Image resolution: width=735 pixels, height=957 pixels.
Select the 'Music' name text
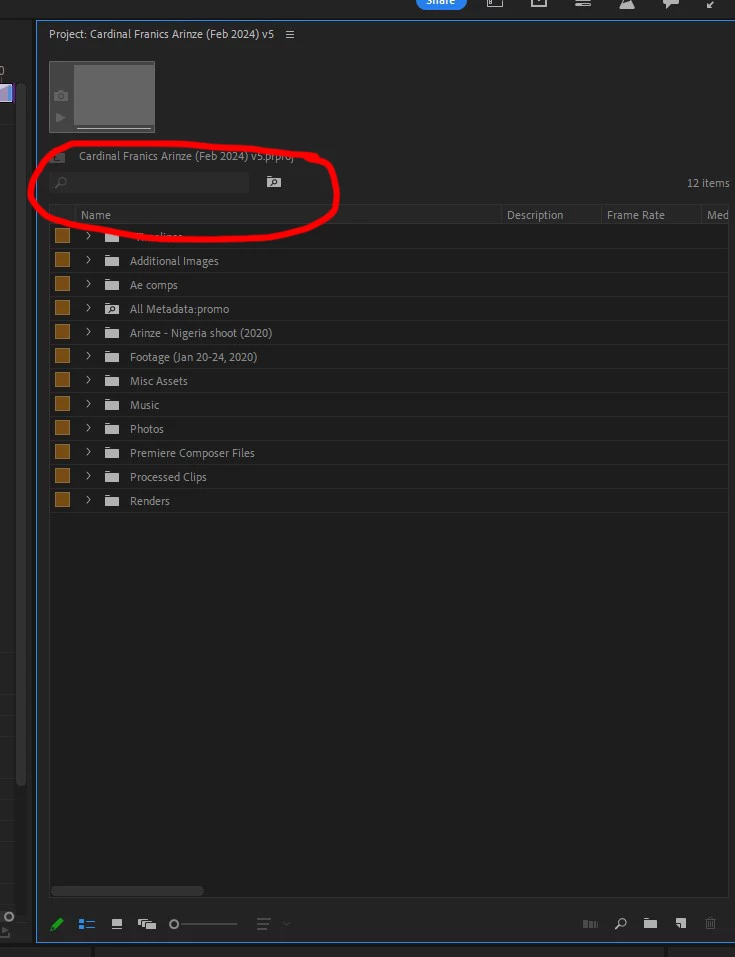point(144,405)
